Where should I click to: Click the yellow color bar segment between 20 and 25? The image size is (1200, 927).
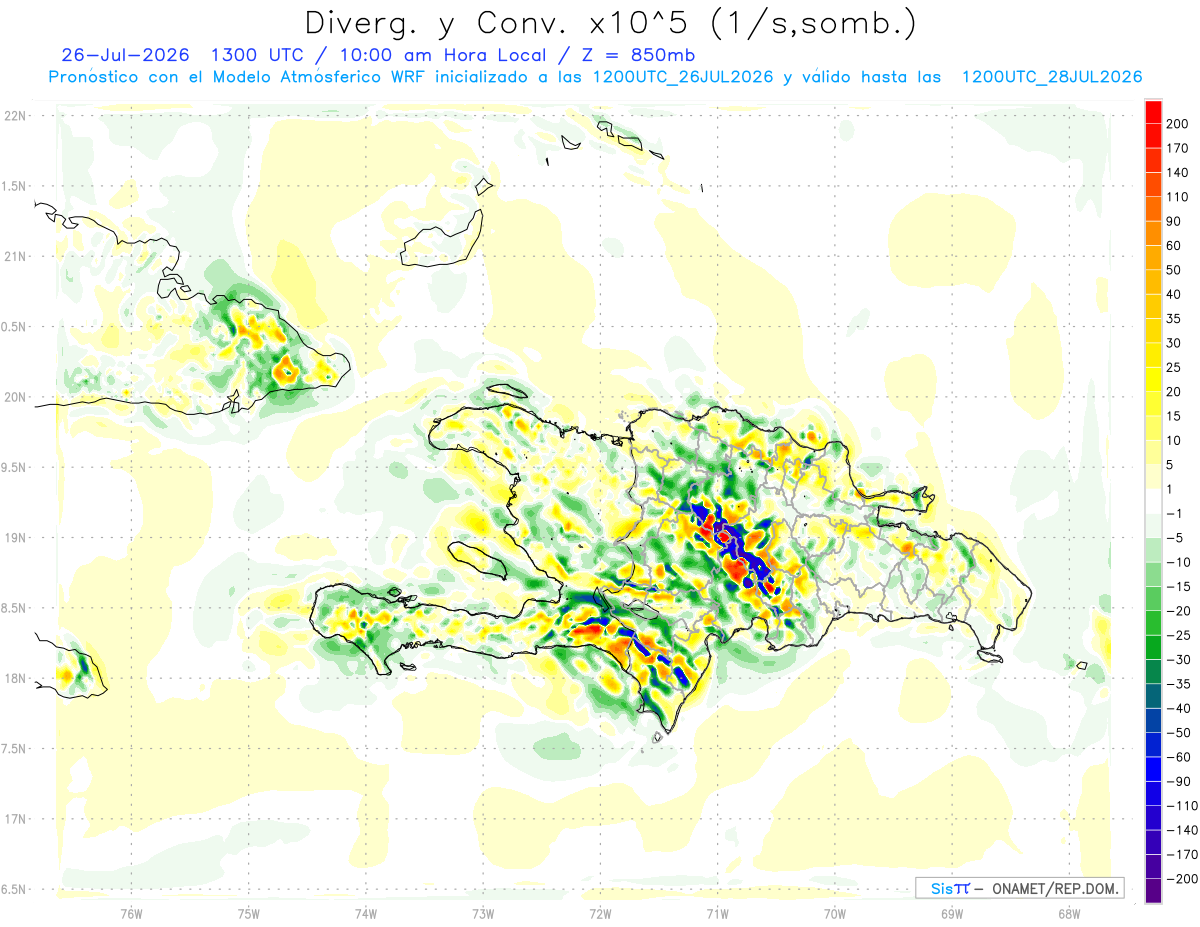(1153, 379)
